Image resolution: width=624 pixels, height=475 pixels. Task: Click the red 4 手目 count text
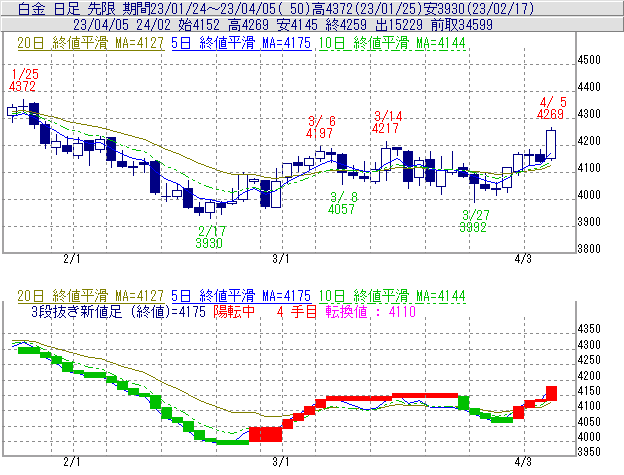coord(296,311)
